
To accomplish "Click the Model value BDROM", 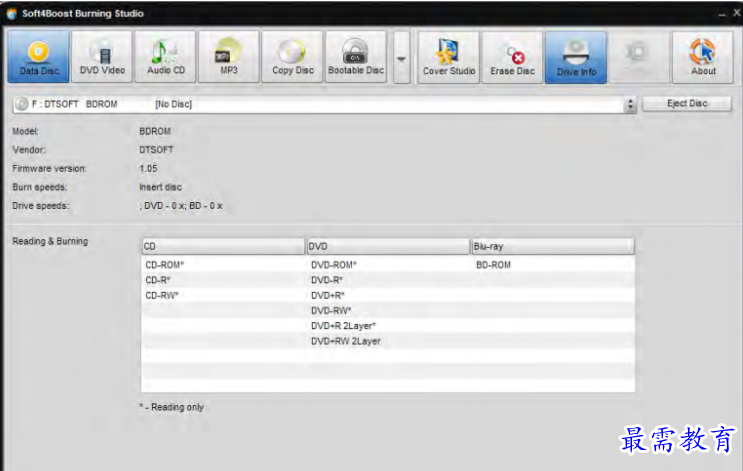I will click(155, 131).
